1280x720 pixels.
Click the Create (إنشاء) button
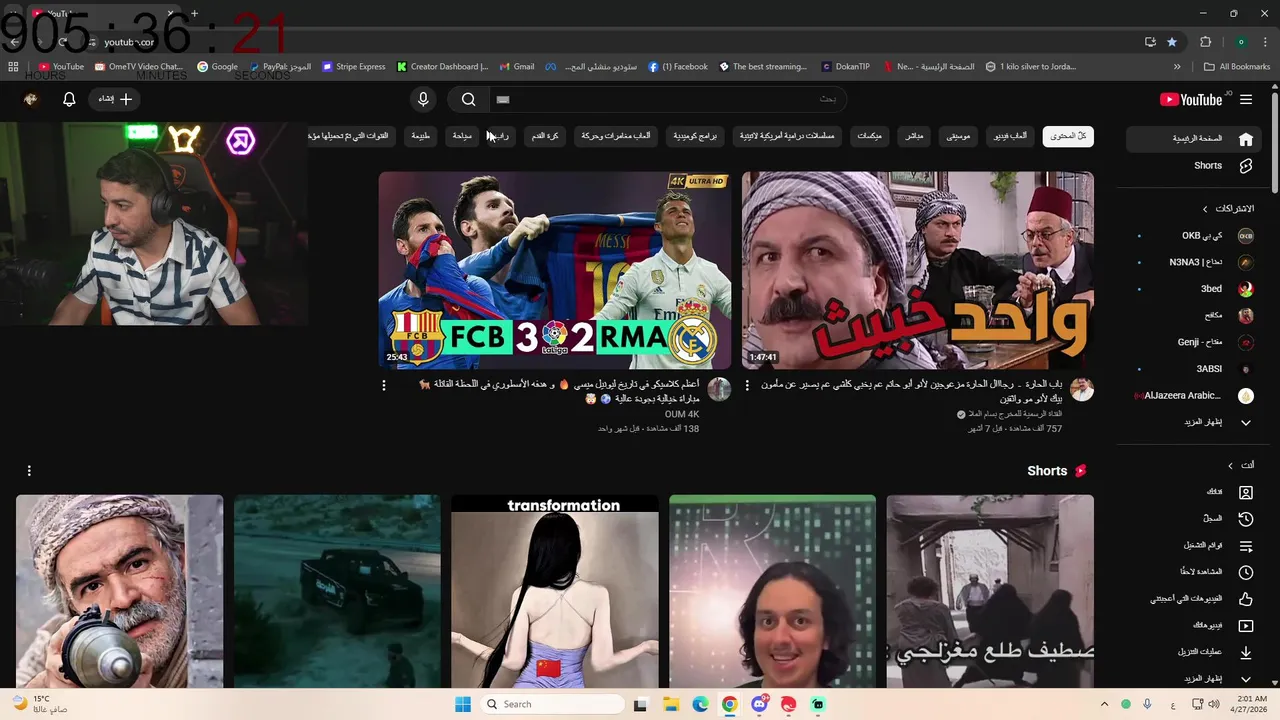point(115,99)
